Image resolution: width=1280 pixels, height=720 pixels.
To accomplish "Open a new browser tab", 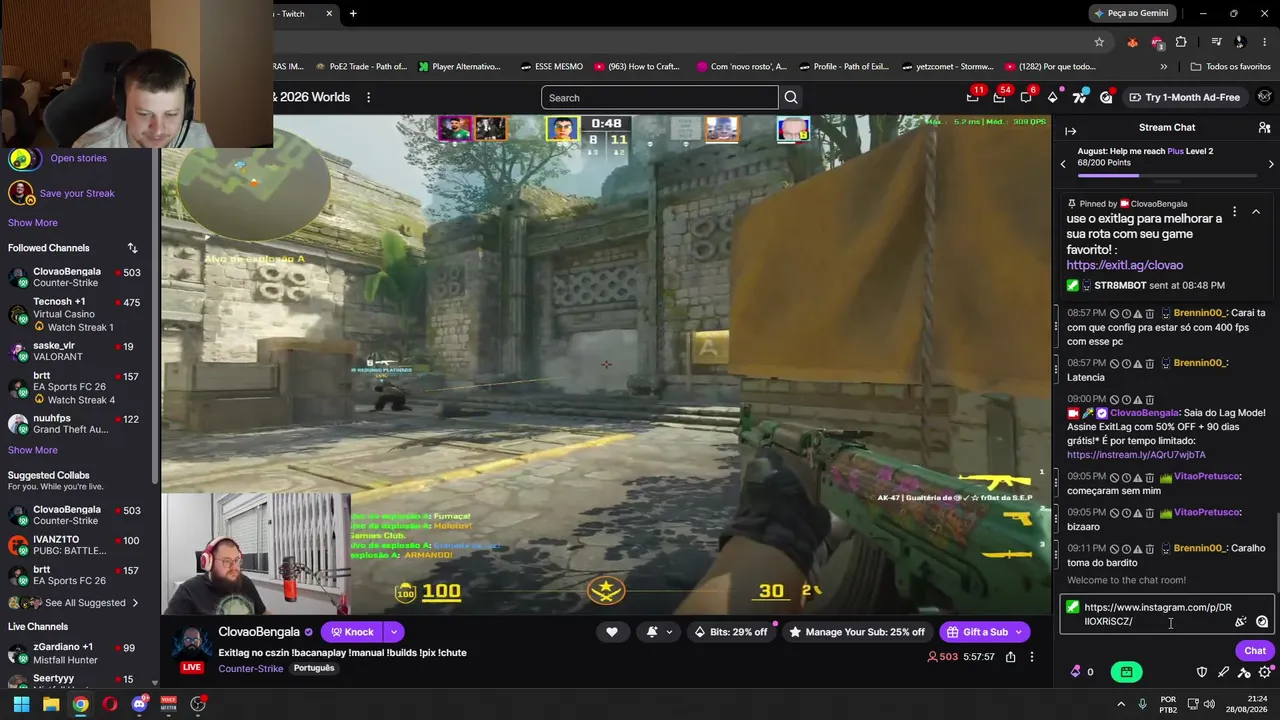I will click(353, 14).
